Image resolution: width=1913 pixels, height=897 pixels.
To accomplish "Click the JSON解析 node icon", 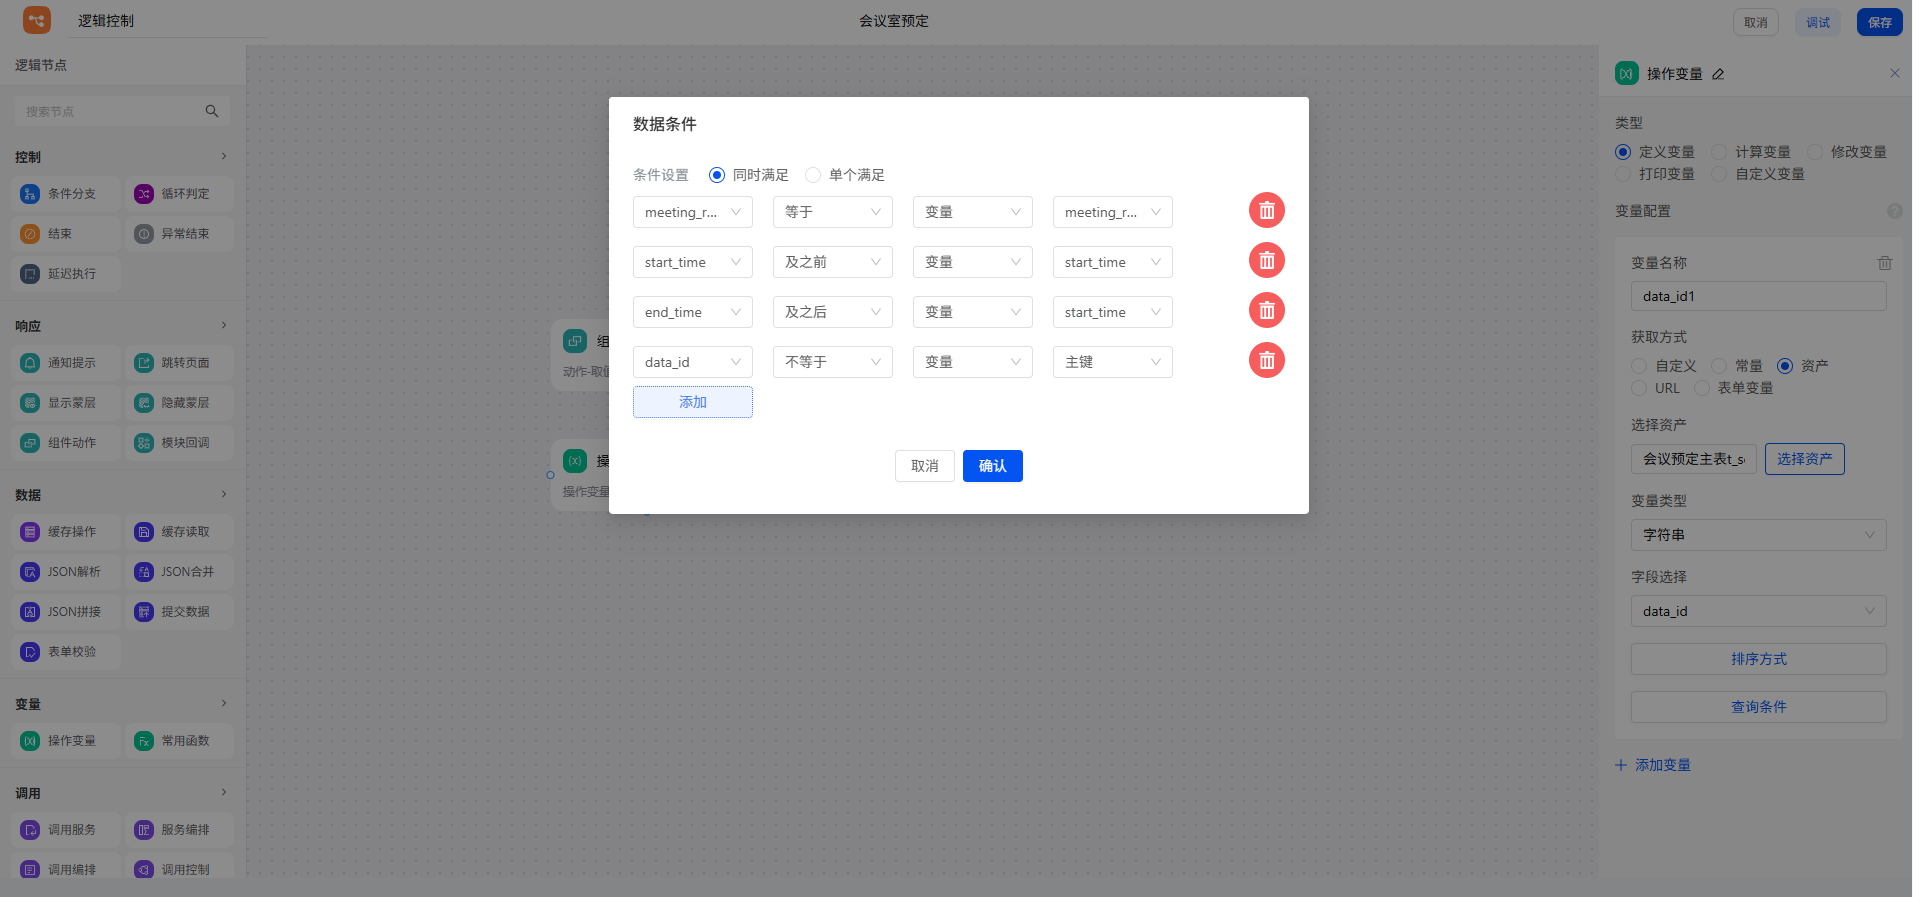I will click(30, 572).
